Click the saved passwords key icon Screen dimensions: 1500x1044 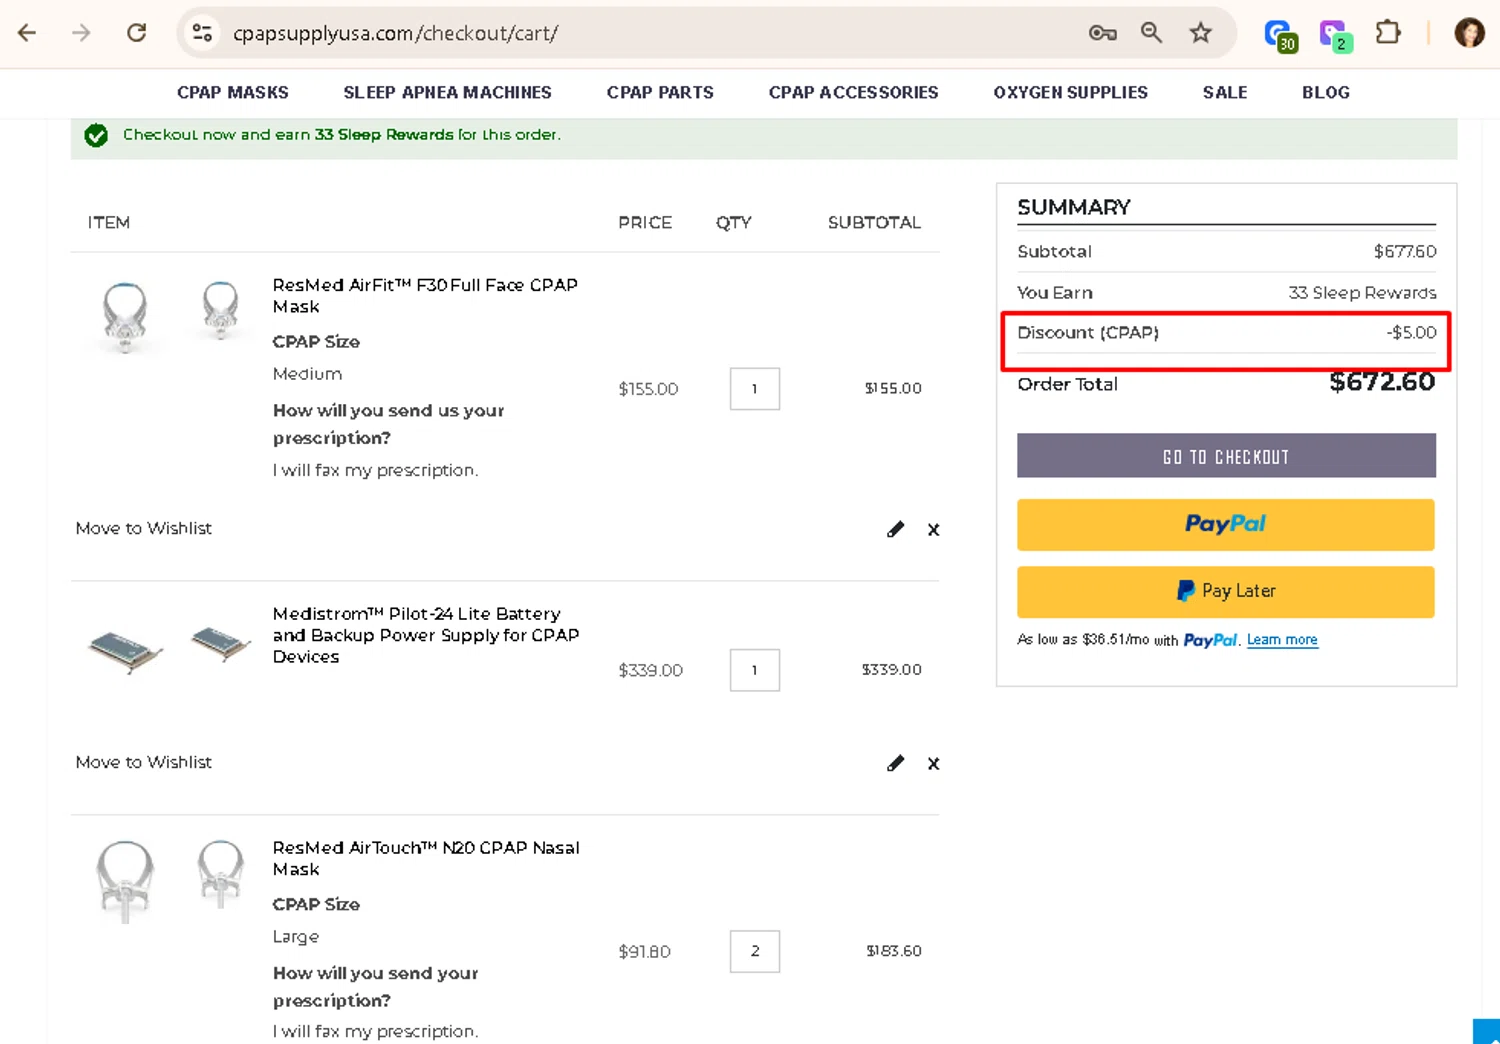1102,33
